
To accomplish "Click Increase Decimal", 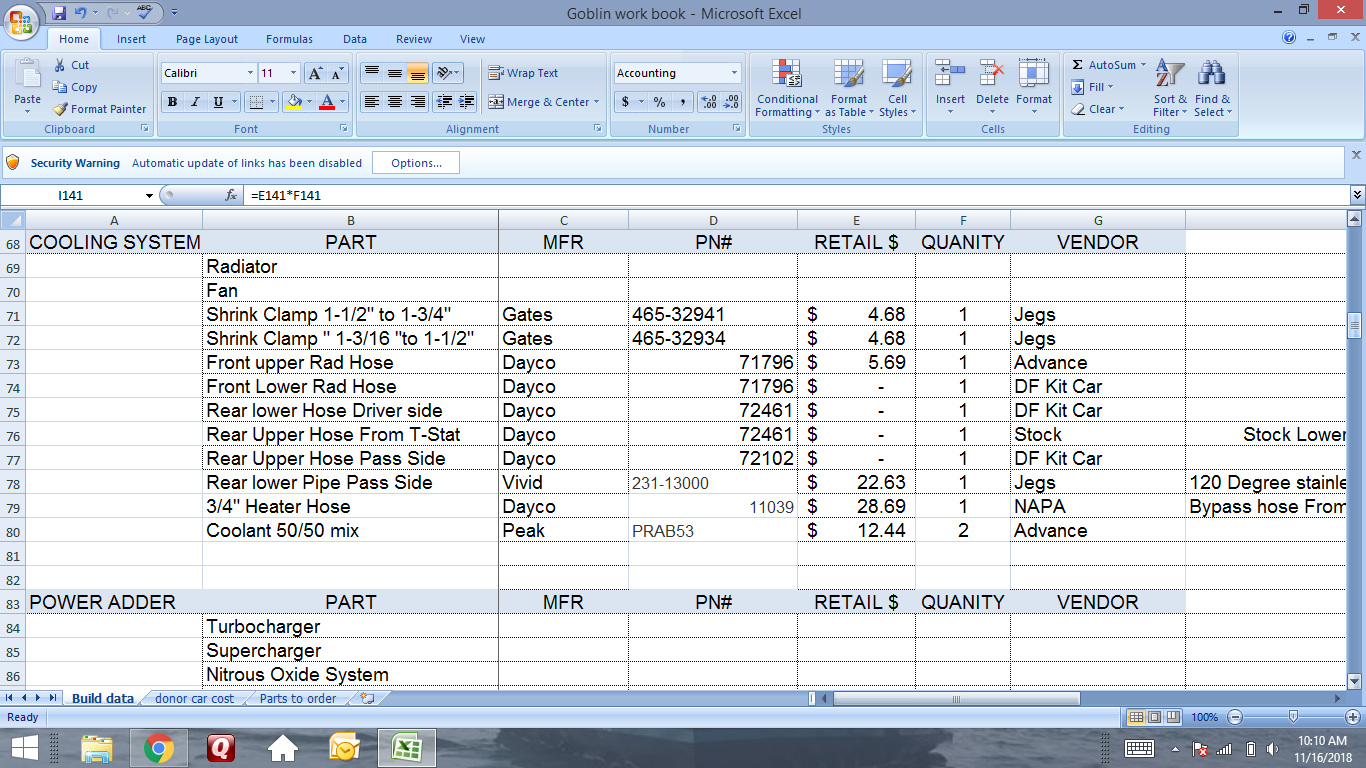I will [x=708, y=102].
